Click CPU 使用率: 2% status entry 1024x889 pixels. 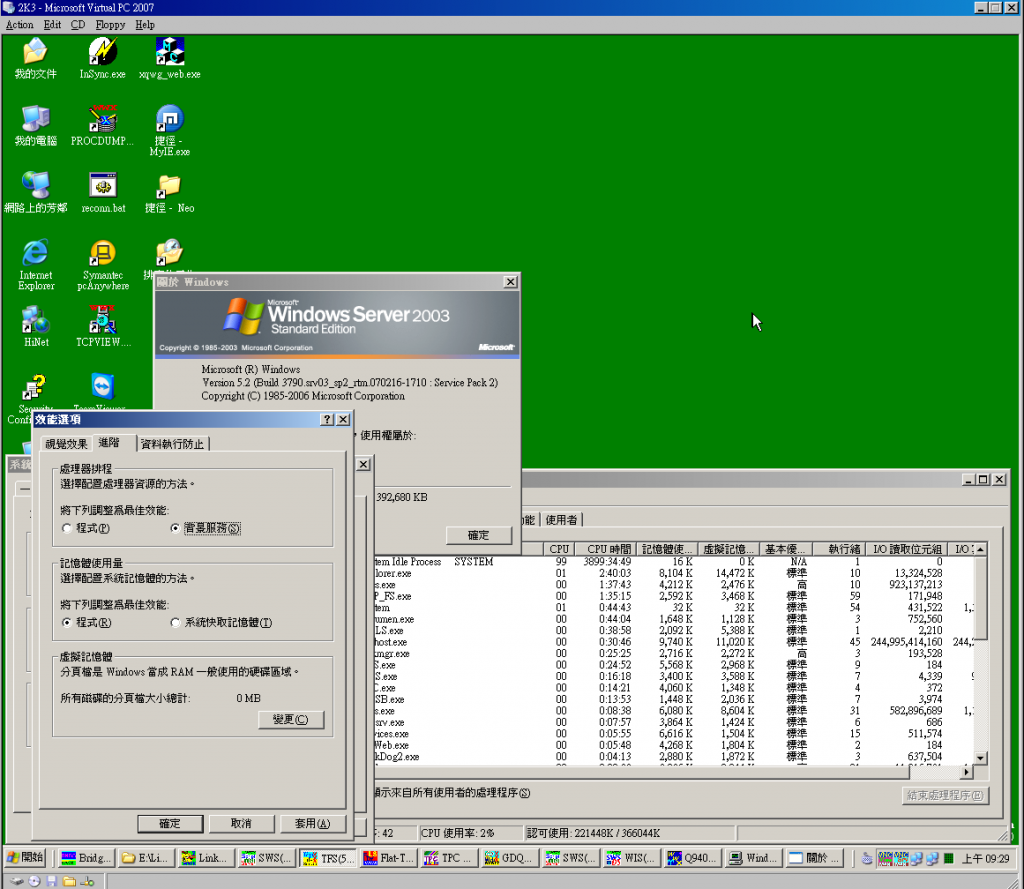coord(470,833)
